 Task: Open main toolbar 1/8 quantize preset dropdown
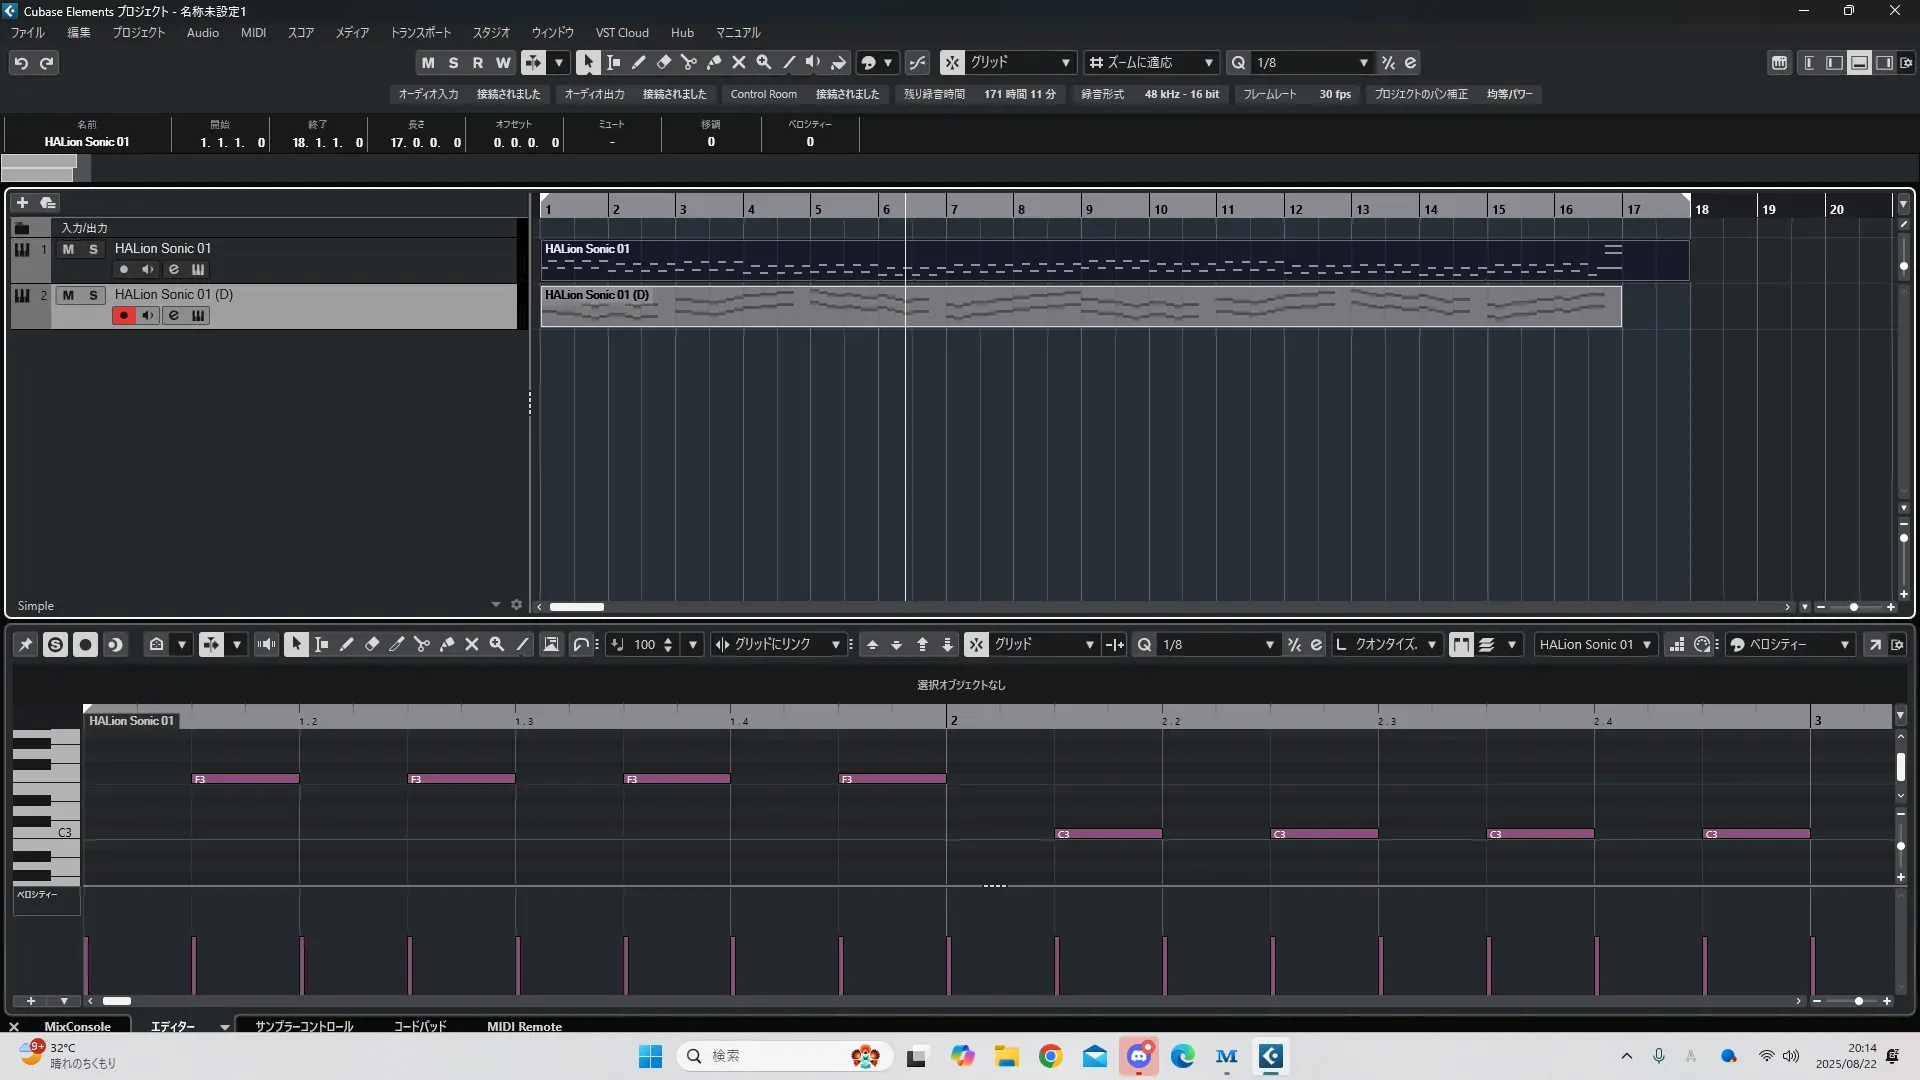[x=1363, y=62]
